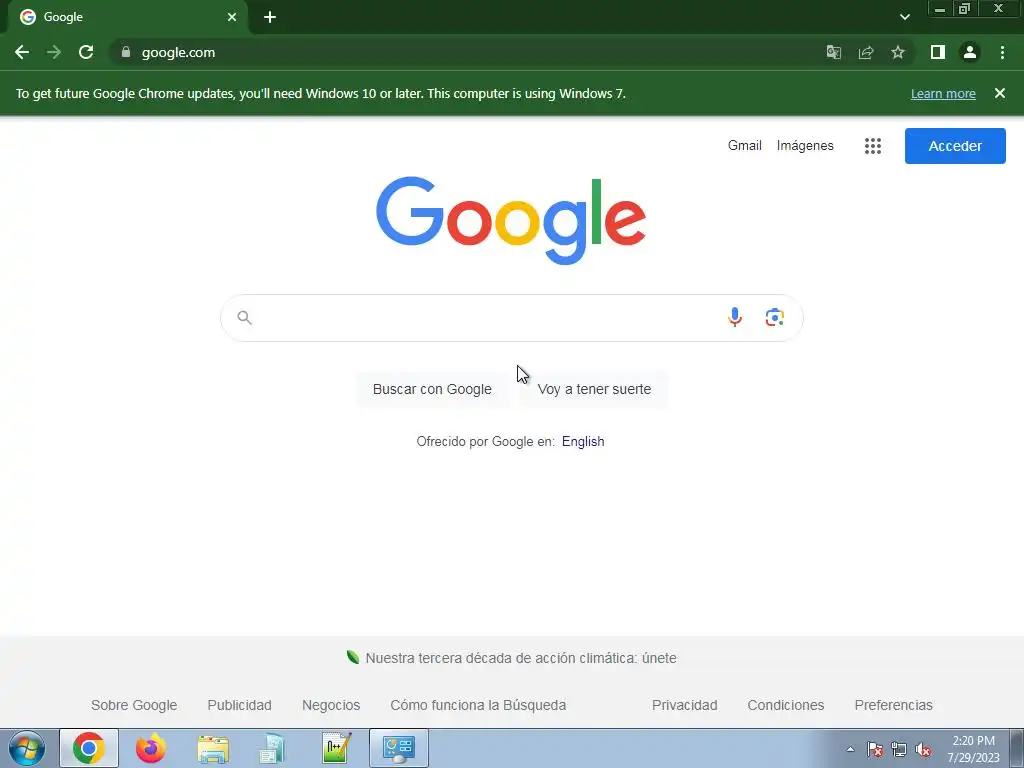Expand the tab search dropdown arrow
This screenshot has width=1024, height=768.
click(x=904, y=17)
